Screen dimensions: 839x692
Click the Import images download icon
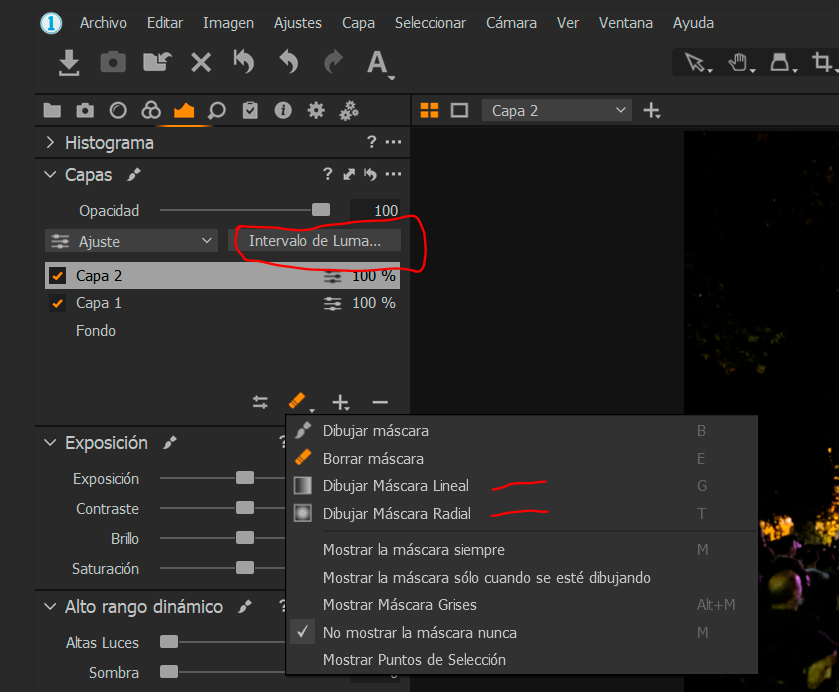pos(69,63)
